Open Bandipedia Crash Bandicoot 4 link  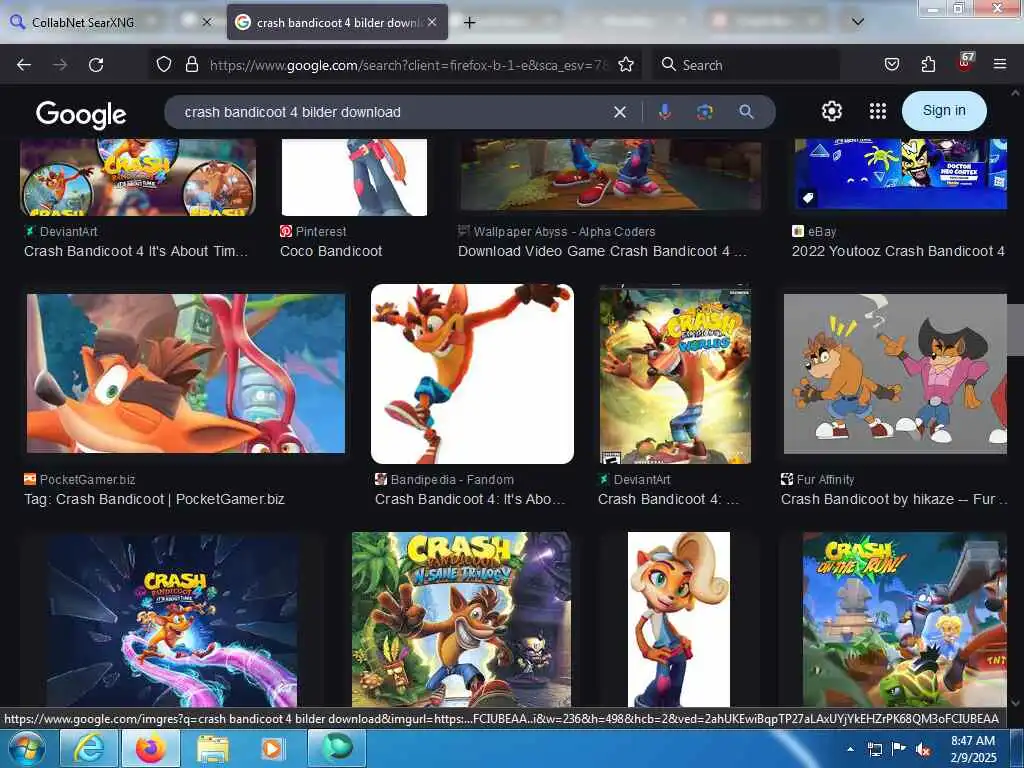470,500
